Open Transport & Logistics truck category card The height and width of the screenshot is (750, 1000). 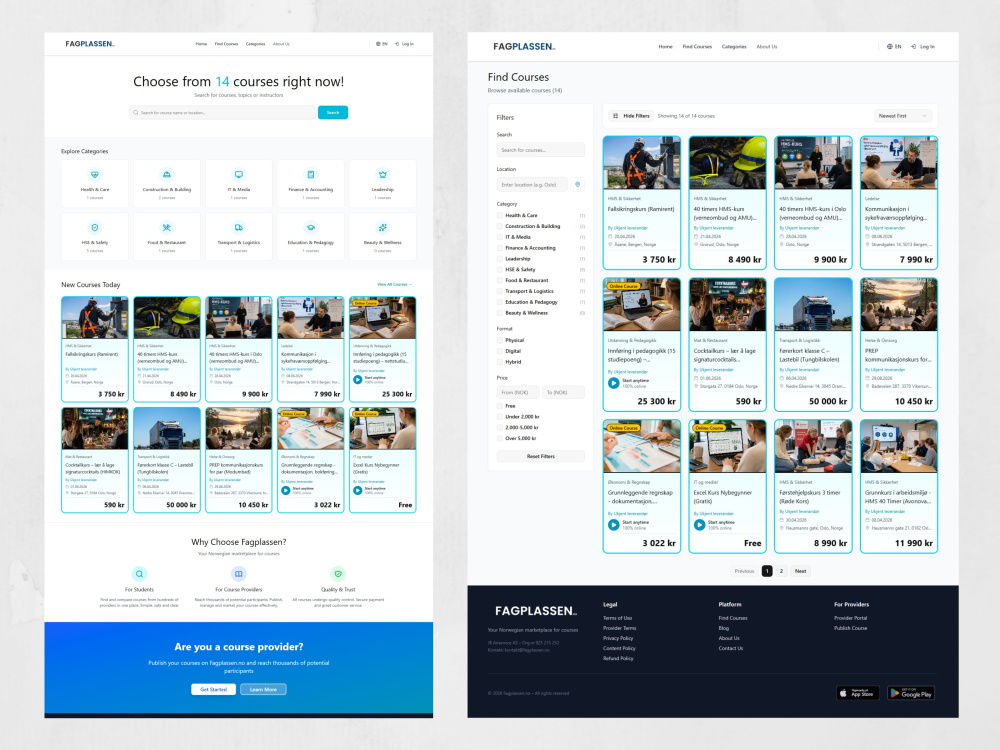[239, 237]
